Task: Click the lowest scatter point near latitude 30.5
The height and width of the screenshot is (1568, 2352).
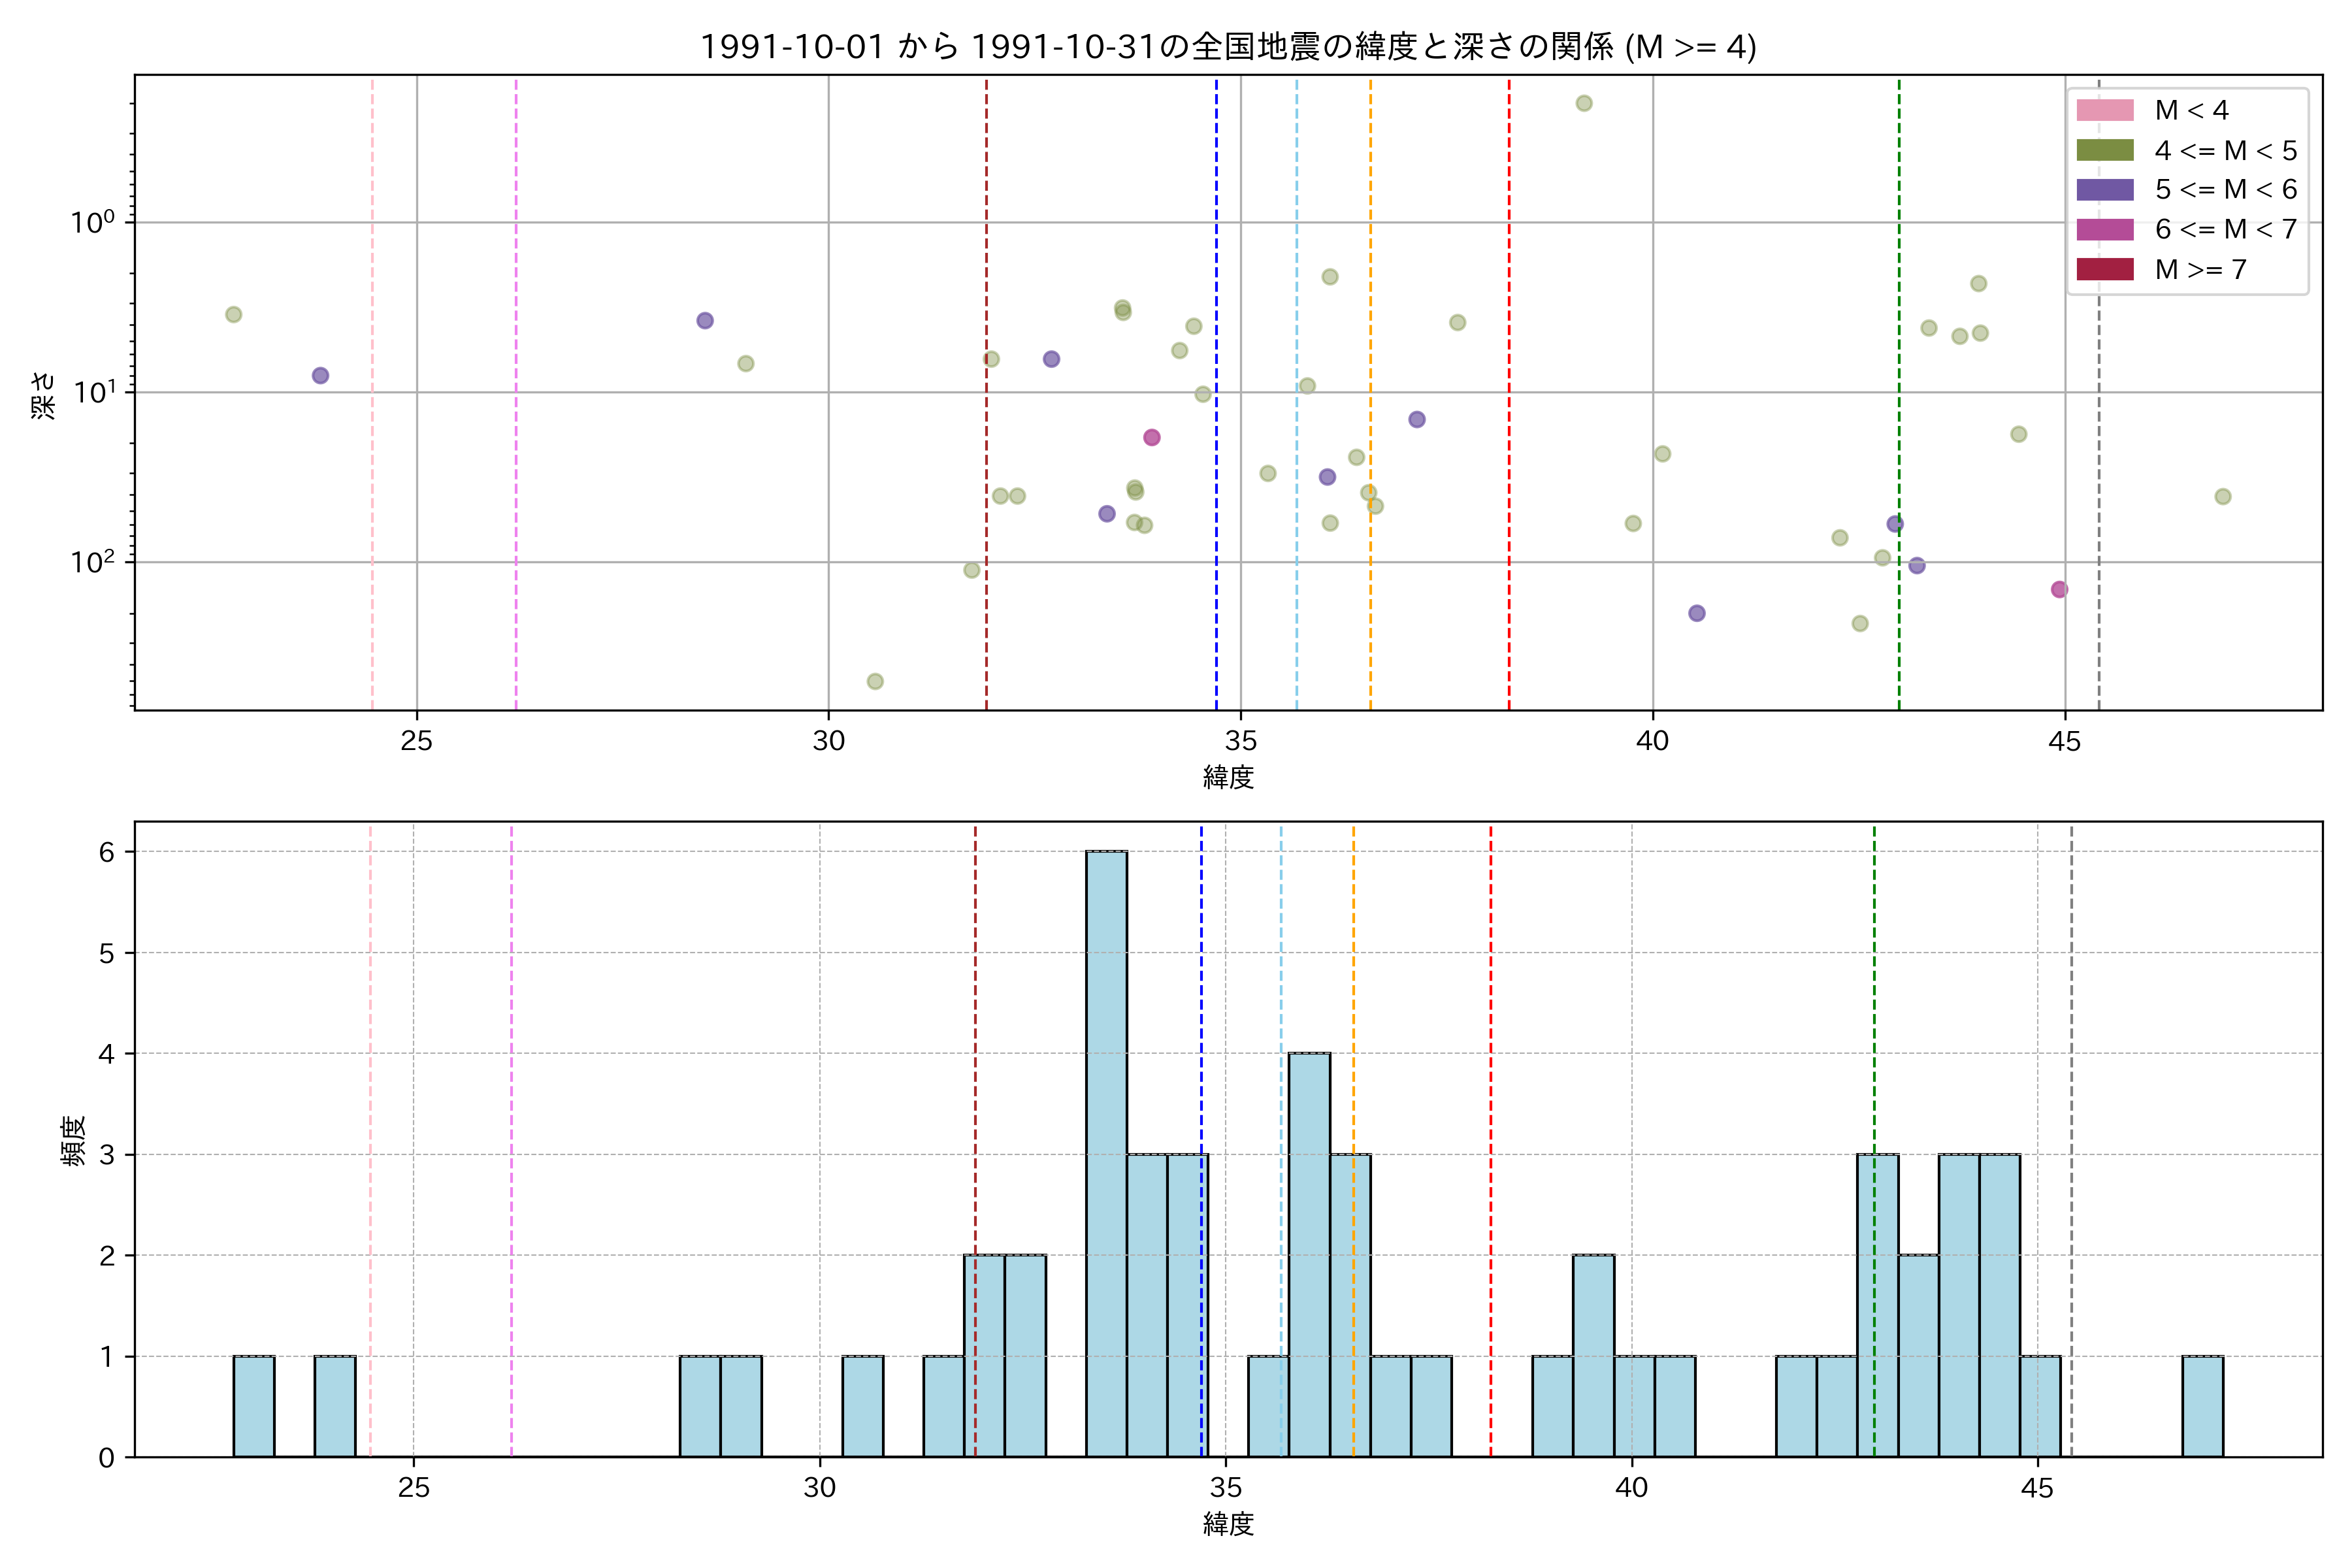Action: pos(875,681)
